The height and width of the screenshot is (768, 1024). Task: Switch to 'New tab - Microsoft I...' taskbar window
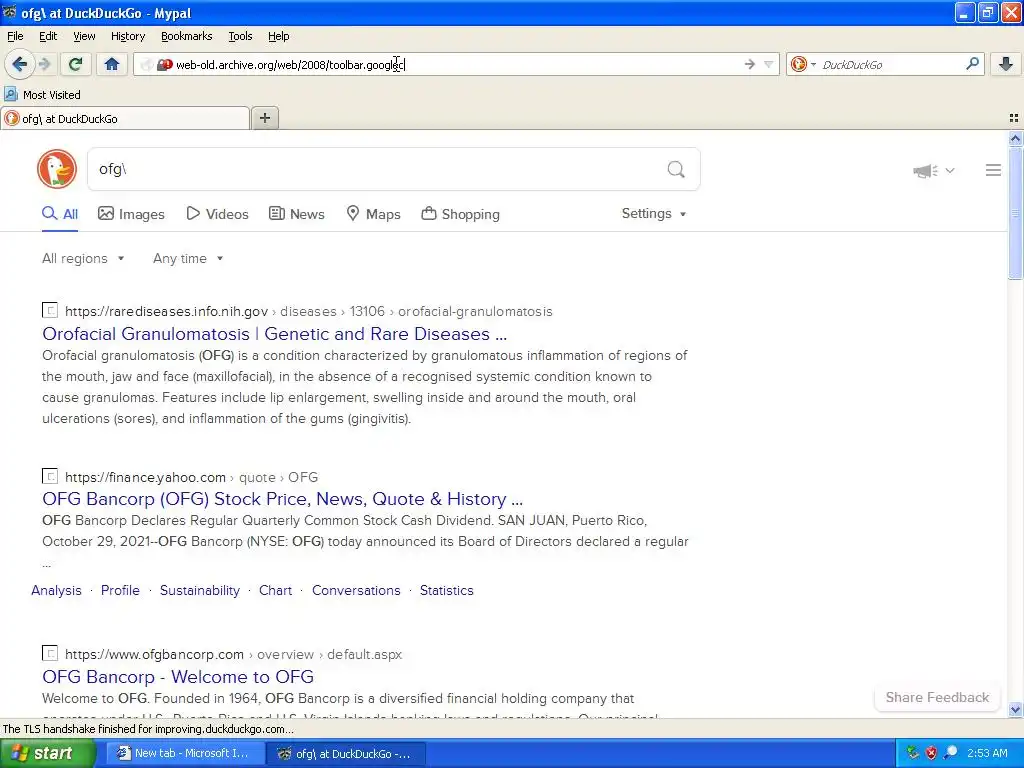[x=185, y=754]
